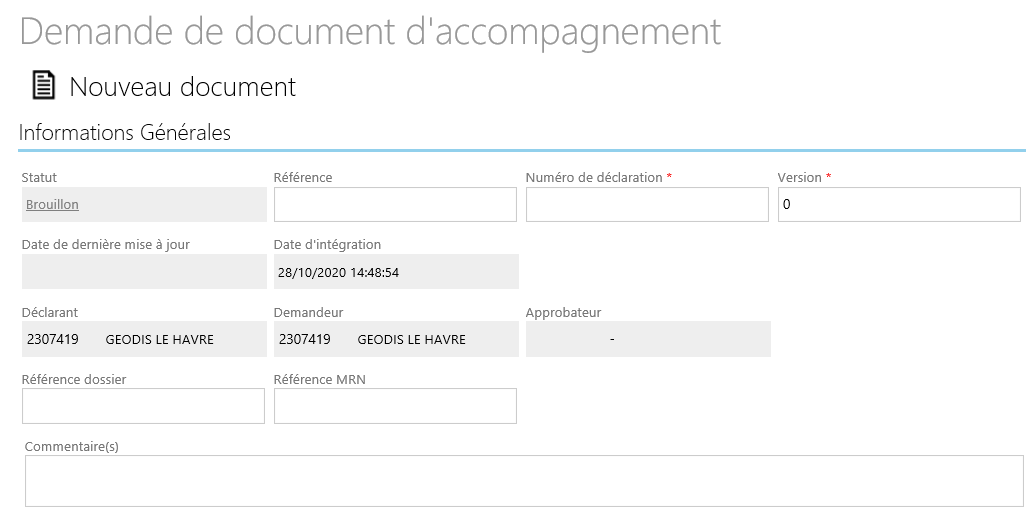Click the Nouveau document heading text

pos(182,87)
